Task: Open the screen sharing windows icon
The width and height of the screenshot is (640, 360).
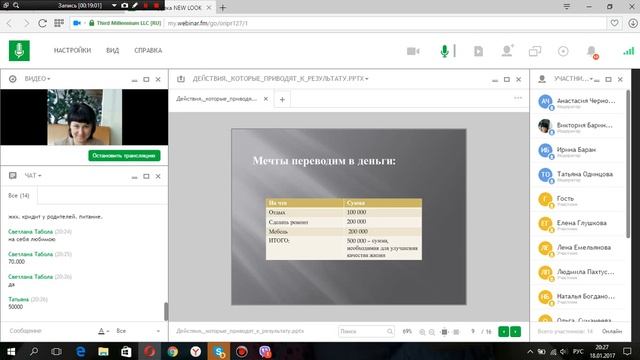Action: pyautogui.click(x=535, y=51)
